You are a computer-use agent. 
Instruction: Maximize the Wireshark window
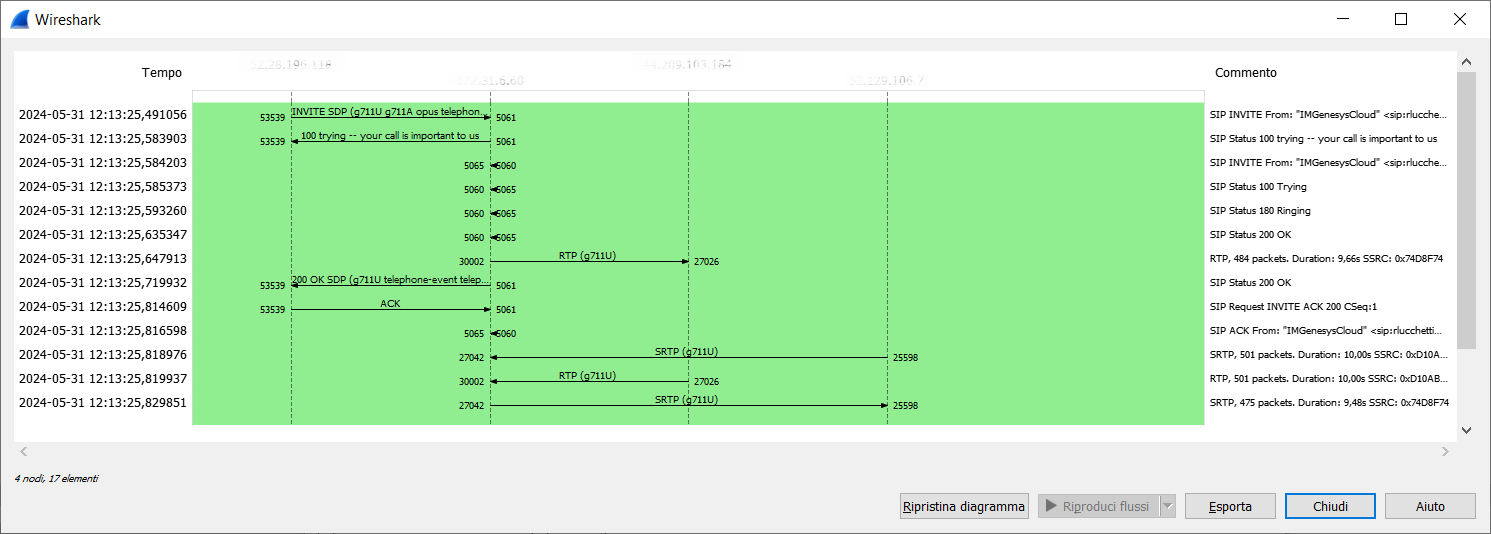point(1401,19)
